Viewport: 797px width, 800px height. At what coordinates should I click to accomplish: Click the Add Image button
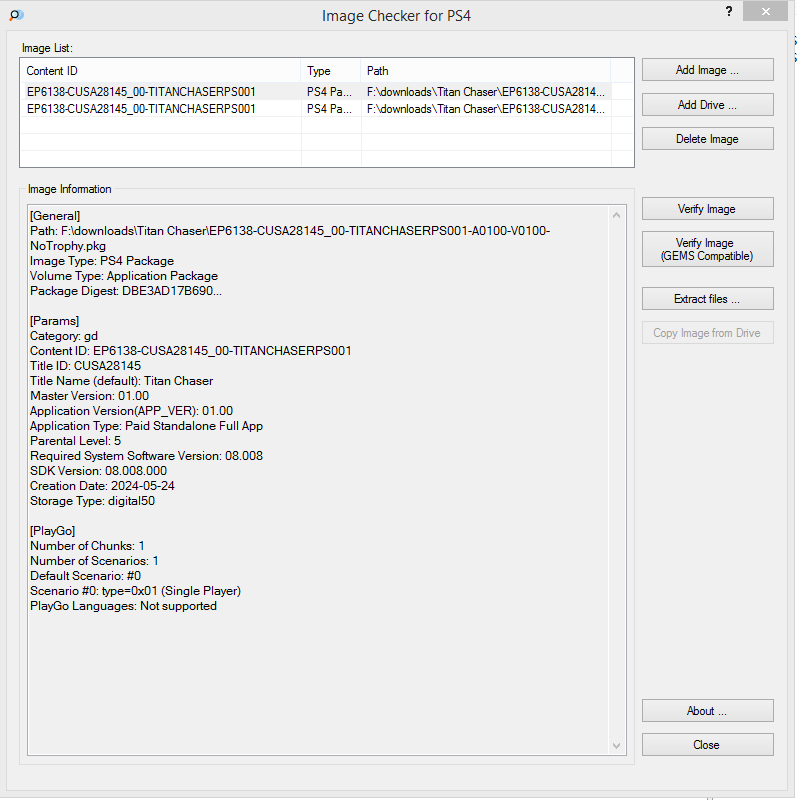coord(707,70)
